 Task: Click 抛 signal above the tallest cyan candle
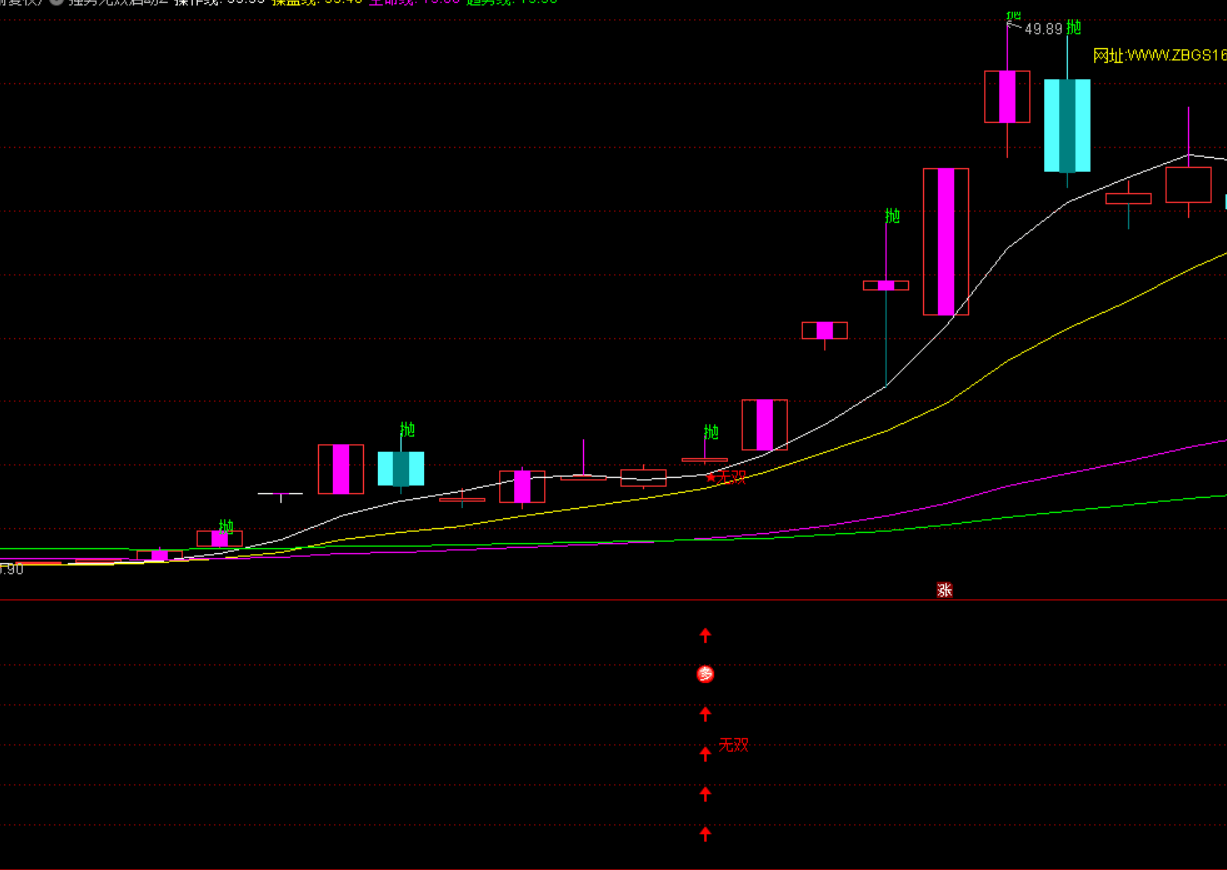[x=1073, y=27]
